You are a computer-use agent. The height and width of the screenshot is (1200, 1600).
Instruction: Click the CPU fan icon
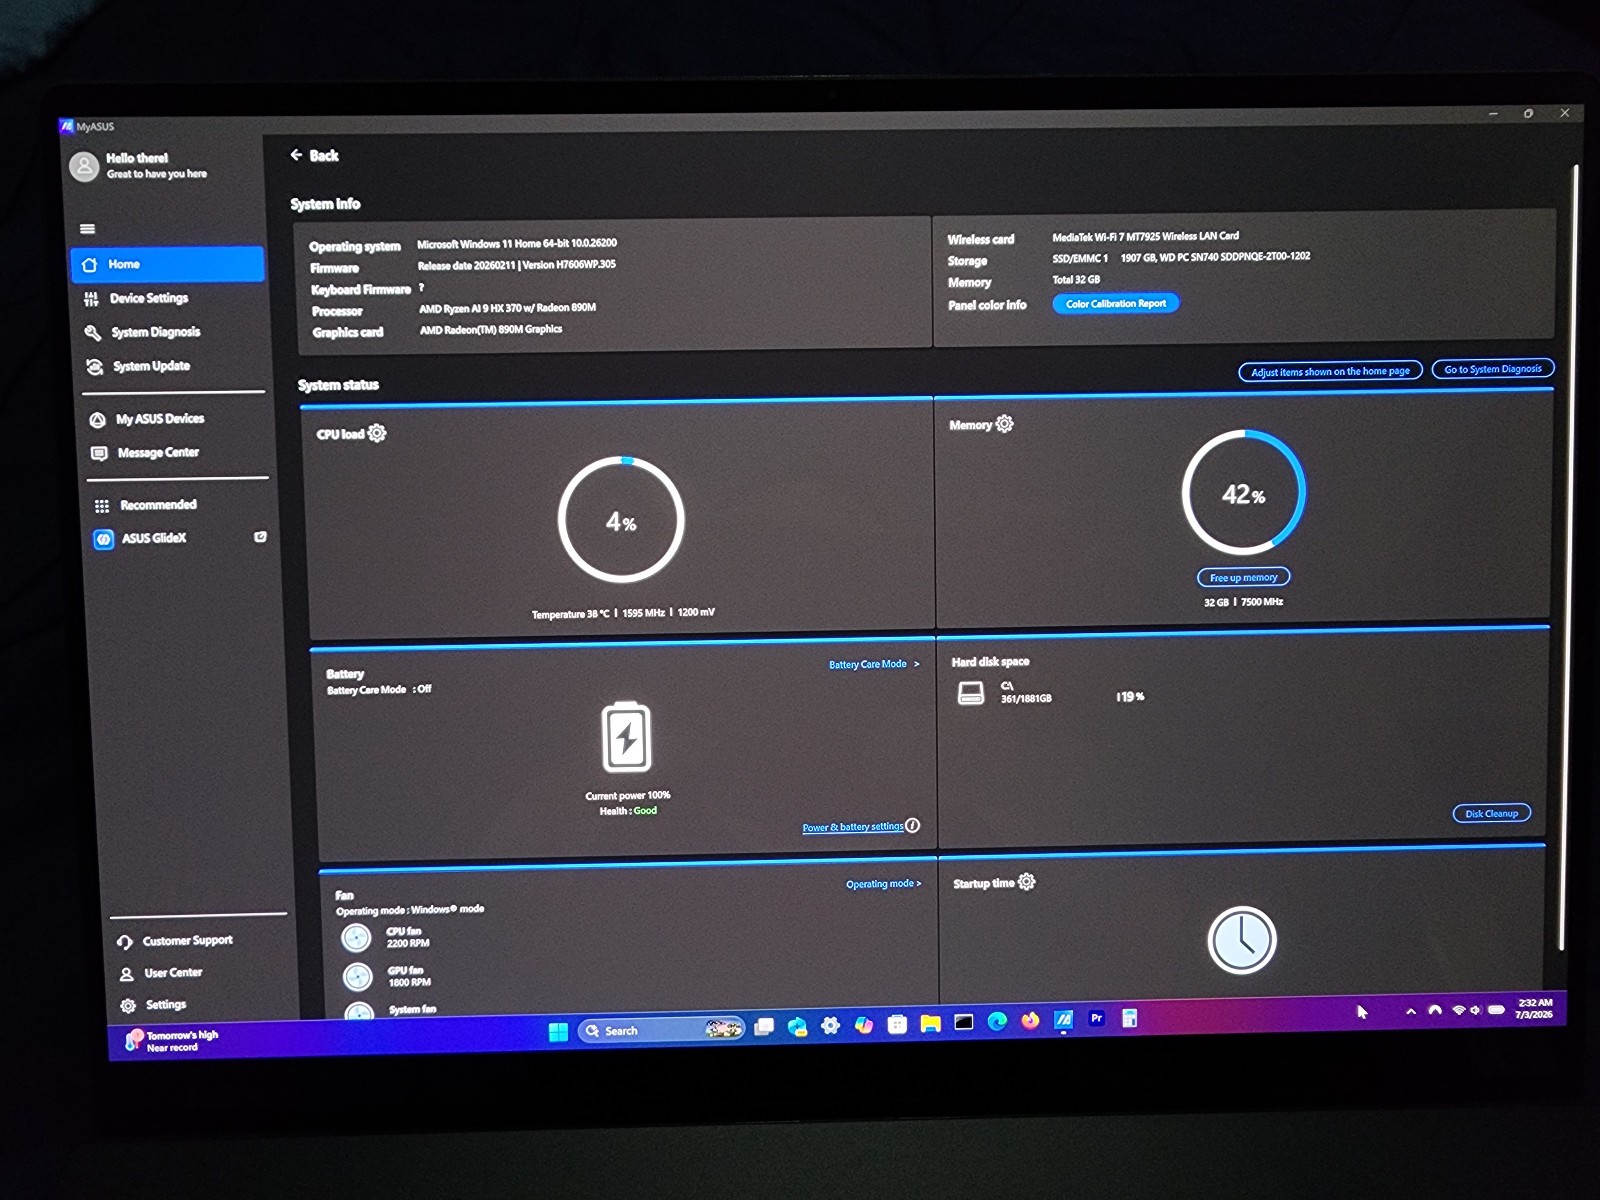[x=356, y=937]
